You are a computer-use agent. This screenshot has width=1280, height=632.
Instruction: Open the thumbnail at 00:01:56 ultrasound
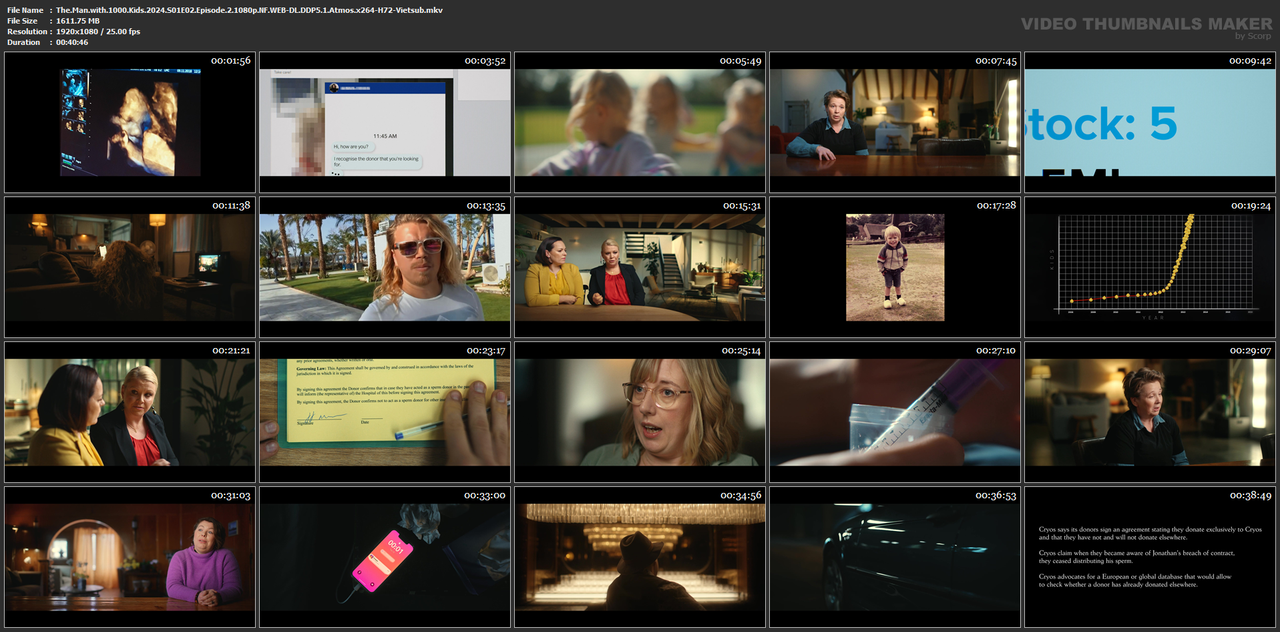click(x=128, y=122)
